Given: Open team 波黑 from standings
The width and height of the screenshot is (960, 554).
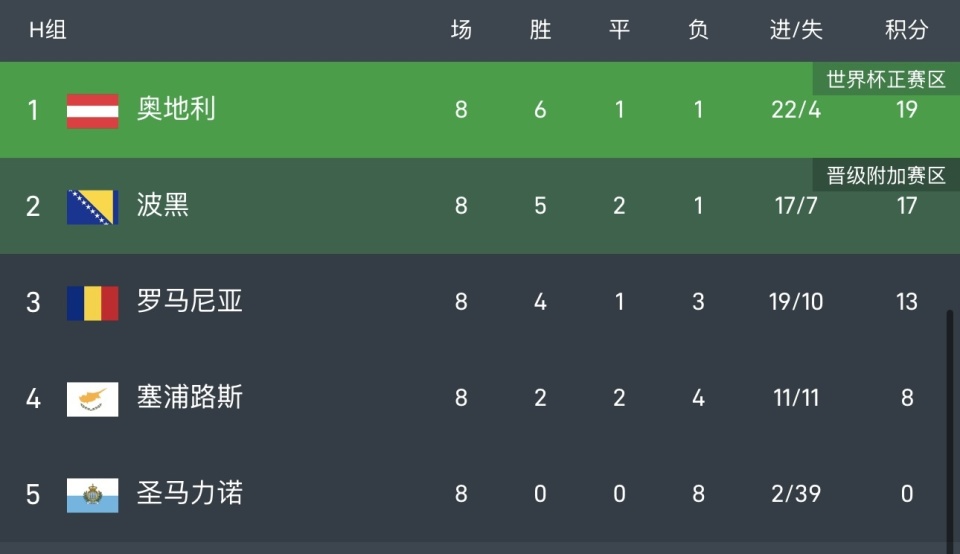Looking at the screenshot, I should pyautogui.click(x=163, y=206).
